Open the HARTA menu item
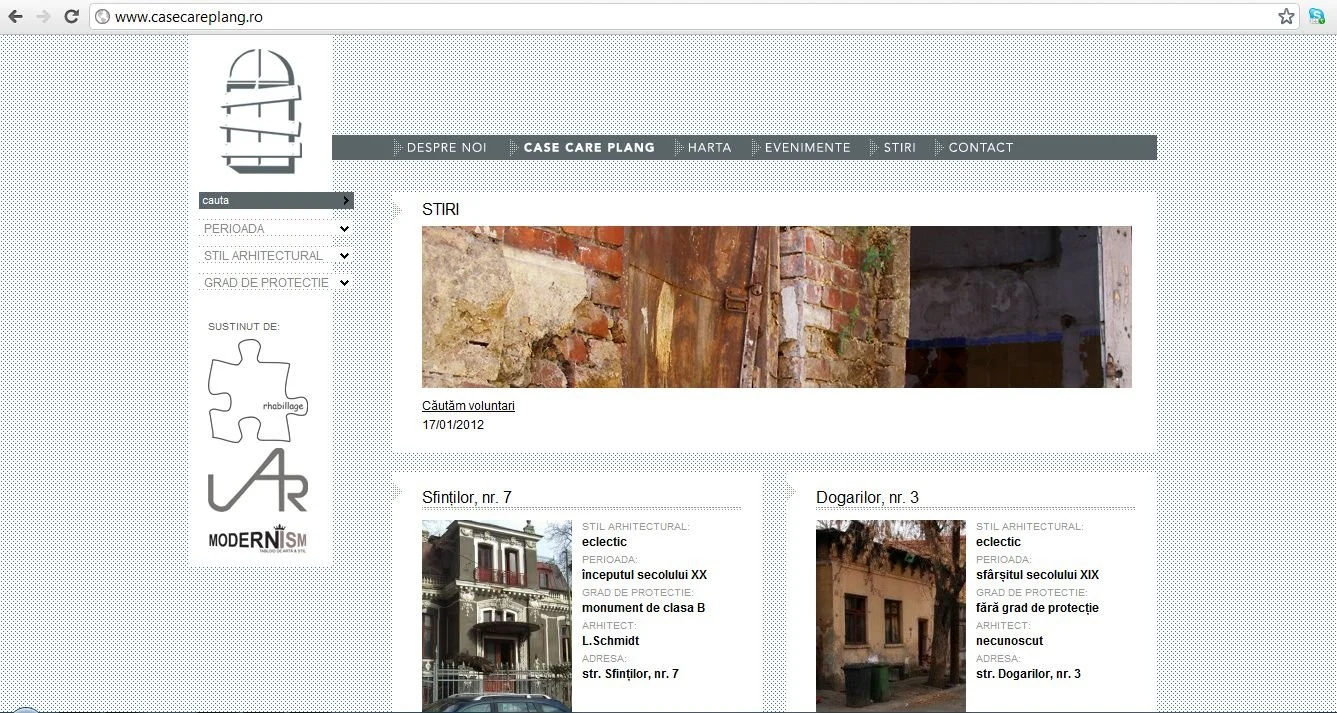 [x=709, y=148]
